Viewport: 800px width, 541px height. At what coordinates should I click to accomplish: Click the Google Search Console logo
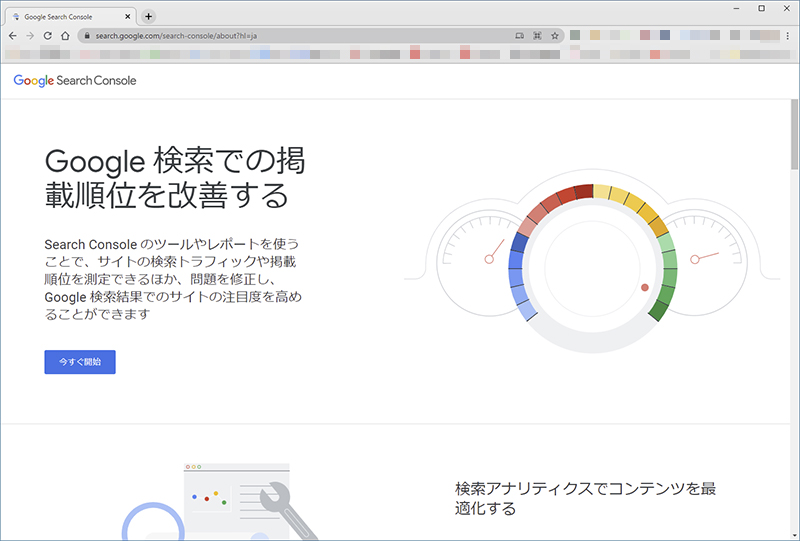click(x=75, y=81)
